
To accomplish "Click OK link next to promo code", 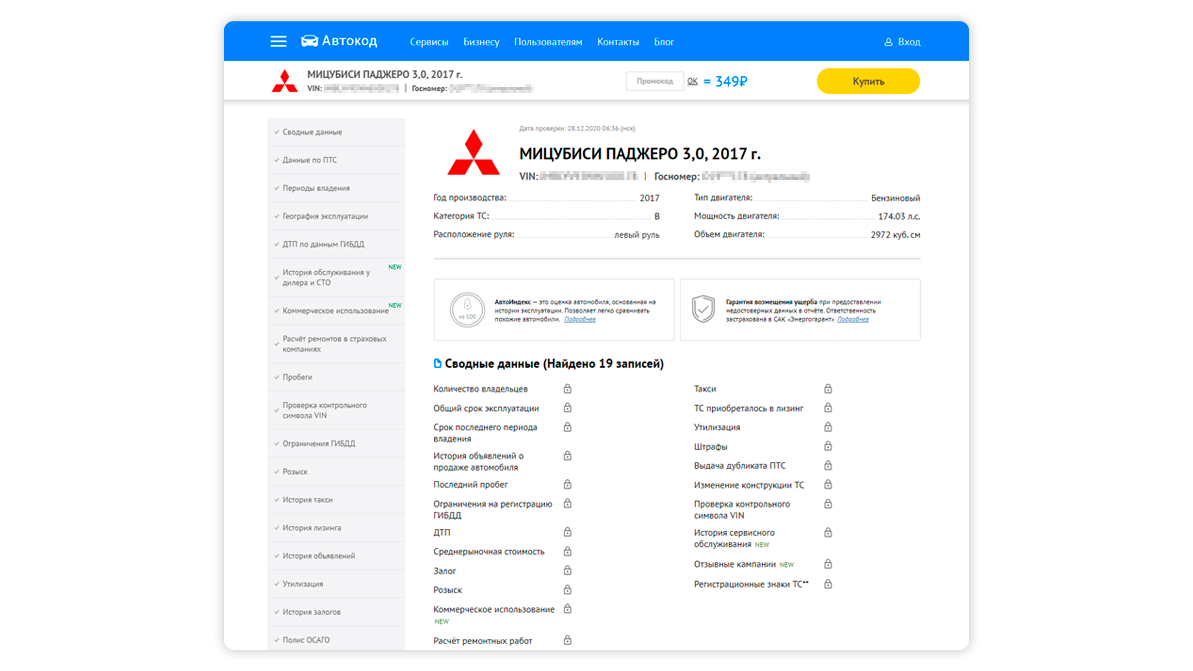I will [x=692, y=81].
